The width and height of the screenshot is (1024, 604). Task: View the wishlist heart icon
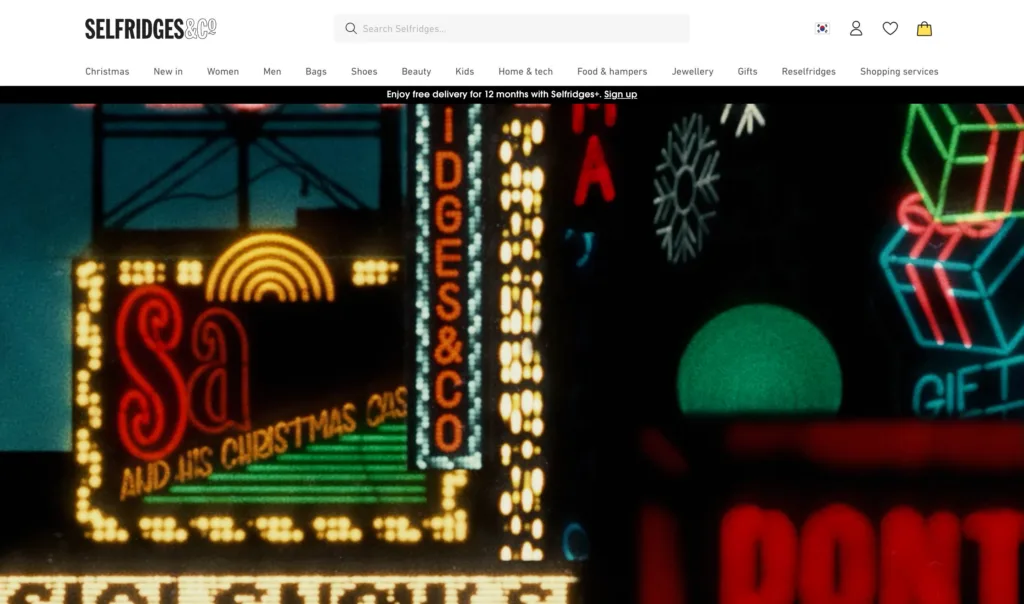(x=889, y=29)
